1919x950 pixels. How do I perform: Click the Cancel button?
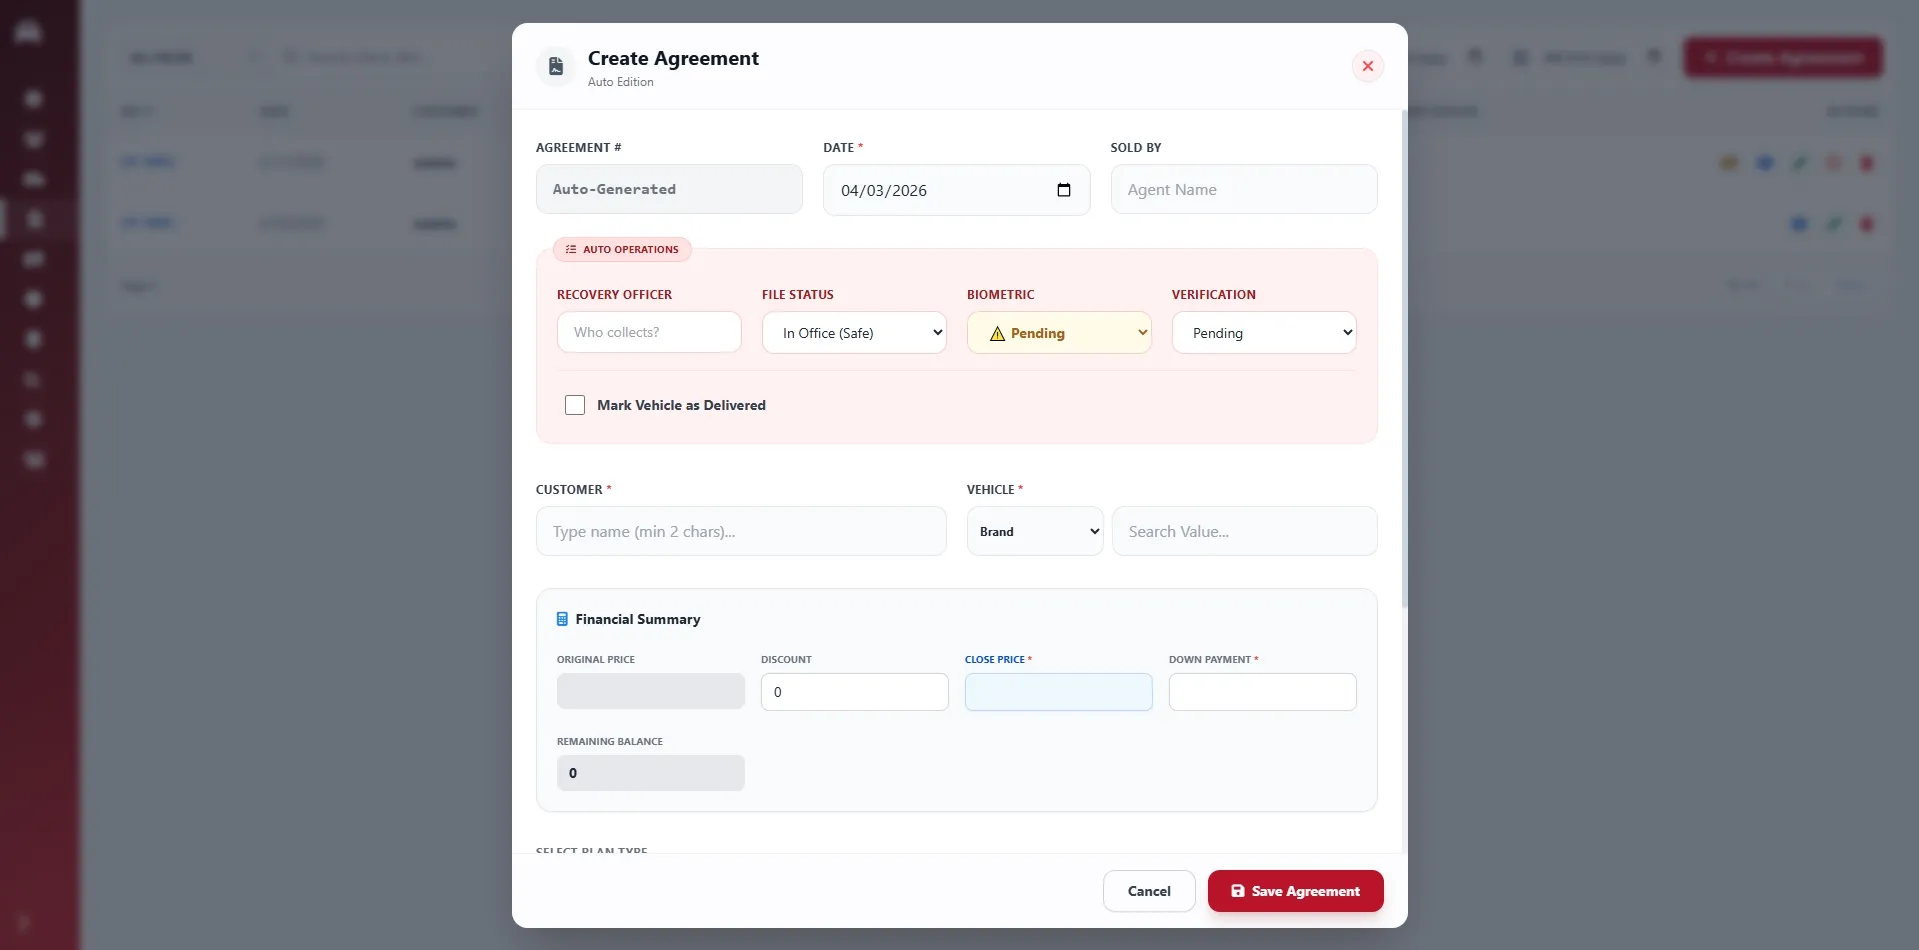(x=1148, y=891)
